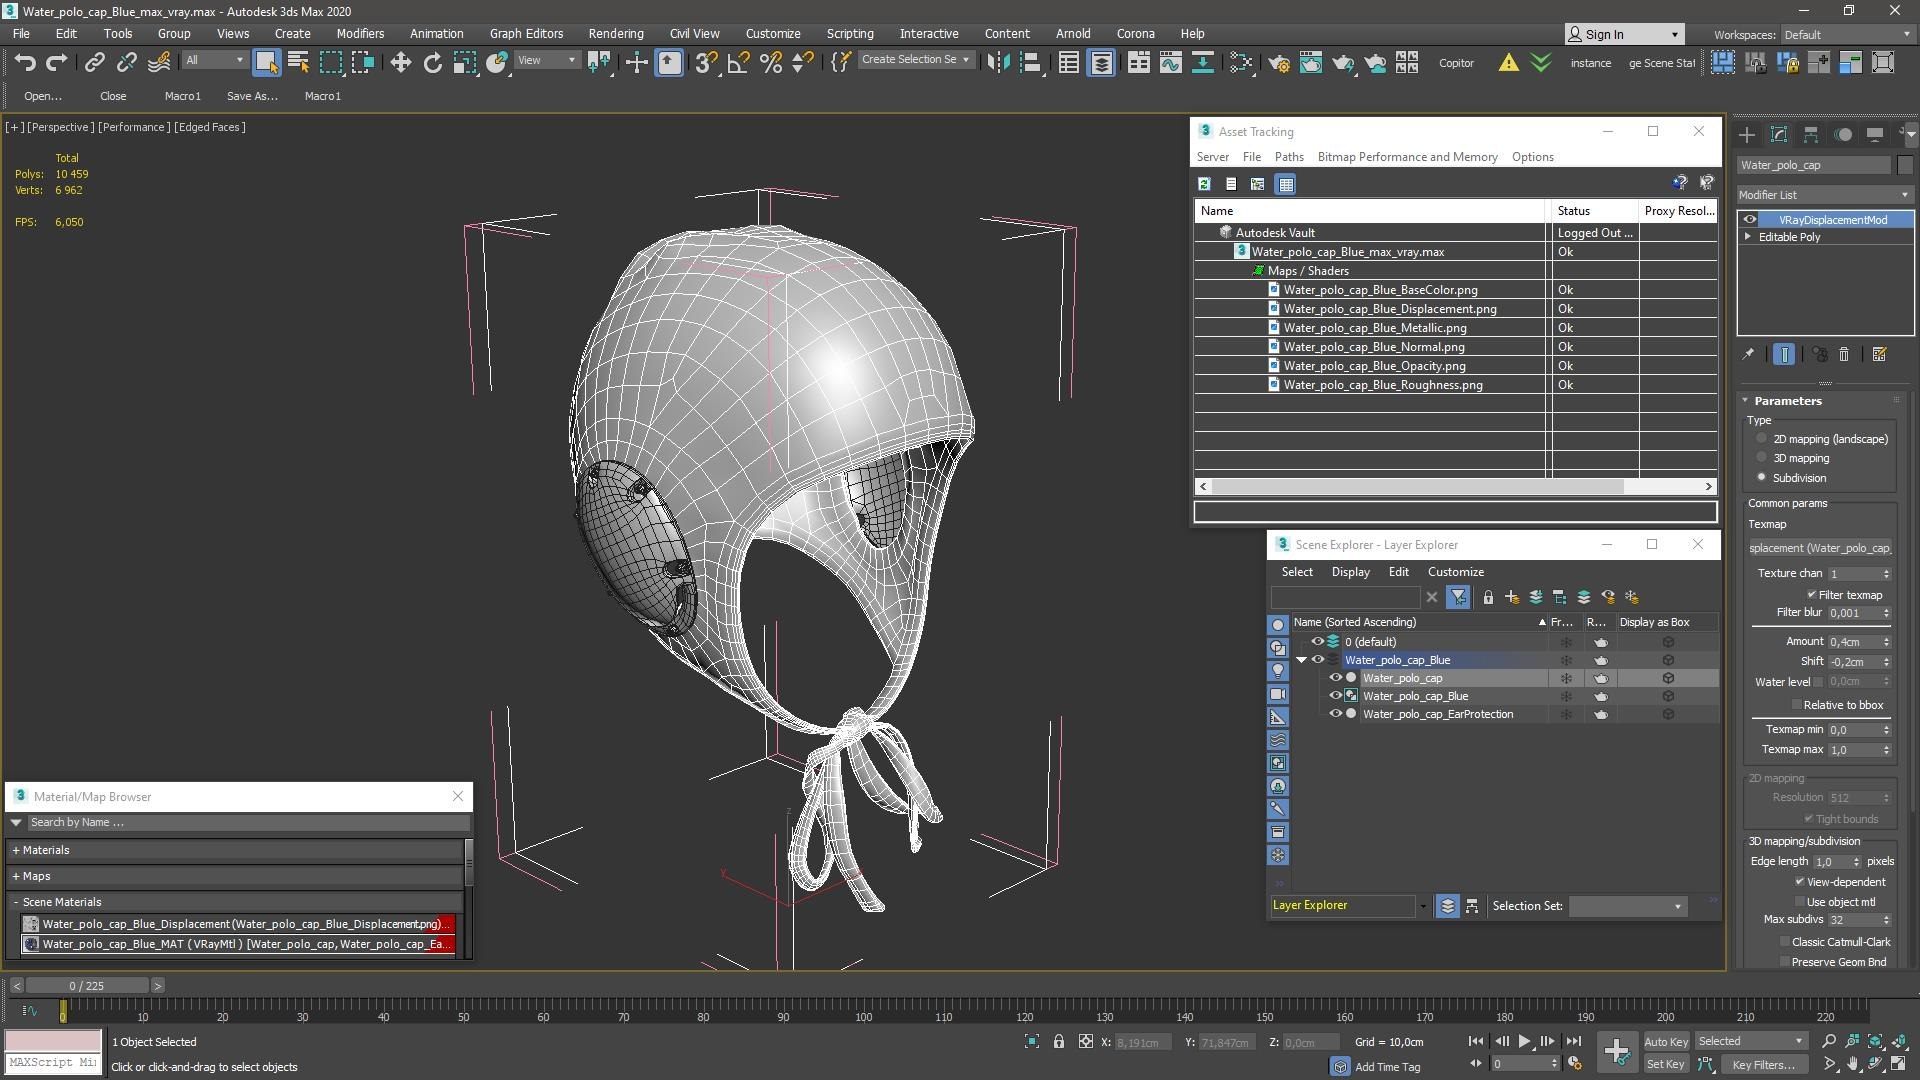
Task: Toggle the Angle Snap icon
Action: (x=738, y=63)
